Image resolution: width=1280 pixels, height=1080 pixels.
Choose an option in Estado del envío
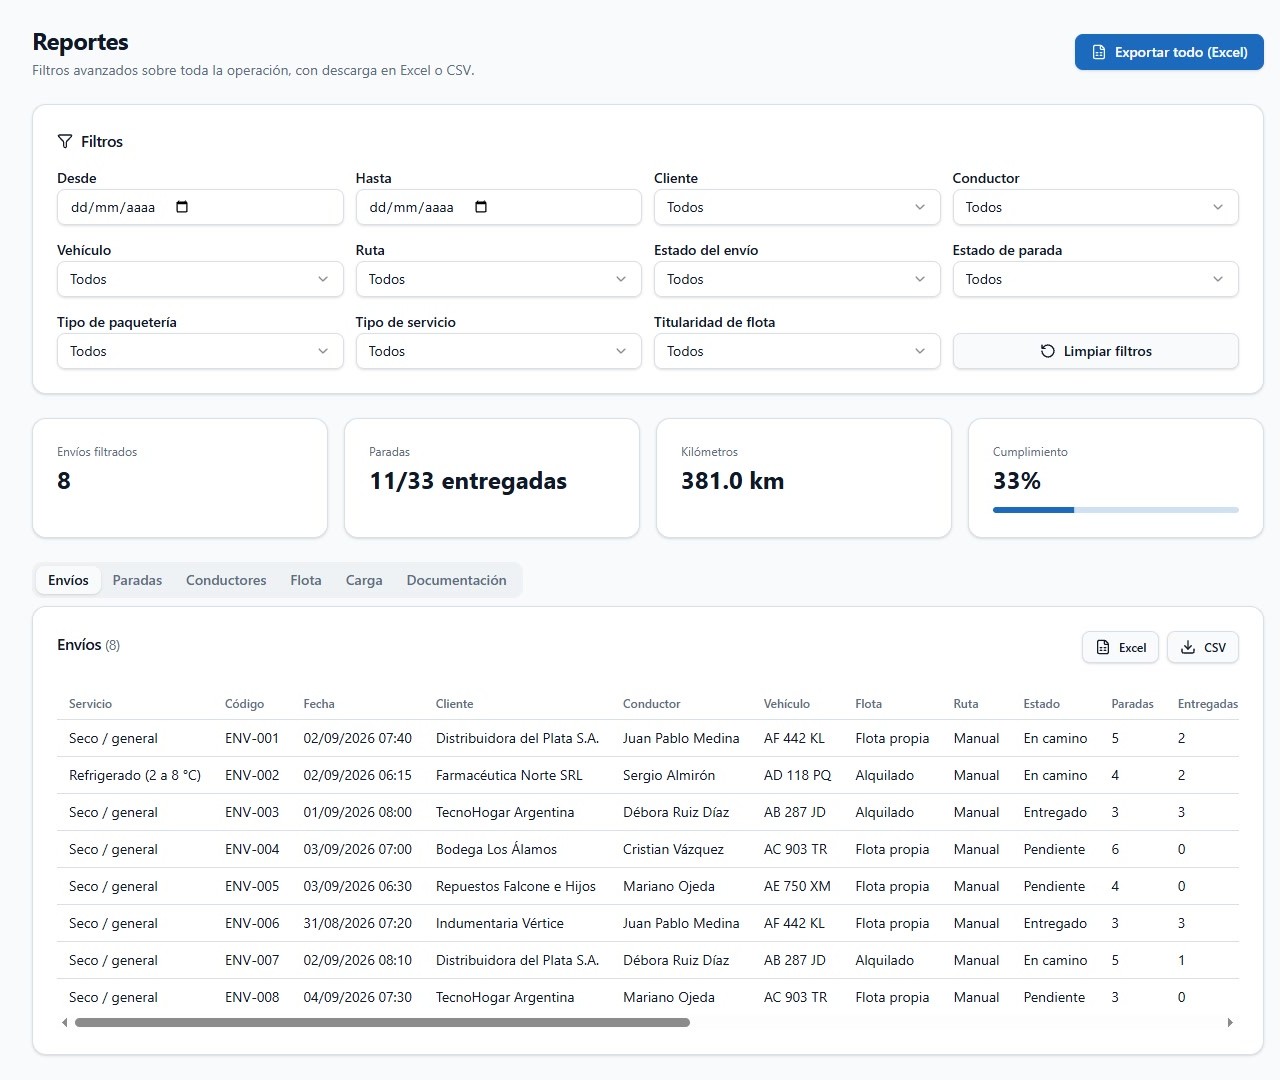coord(797,279)
